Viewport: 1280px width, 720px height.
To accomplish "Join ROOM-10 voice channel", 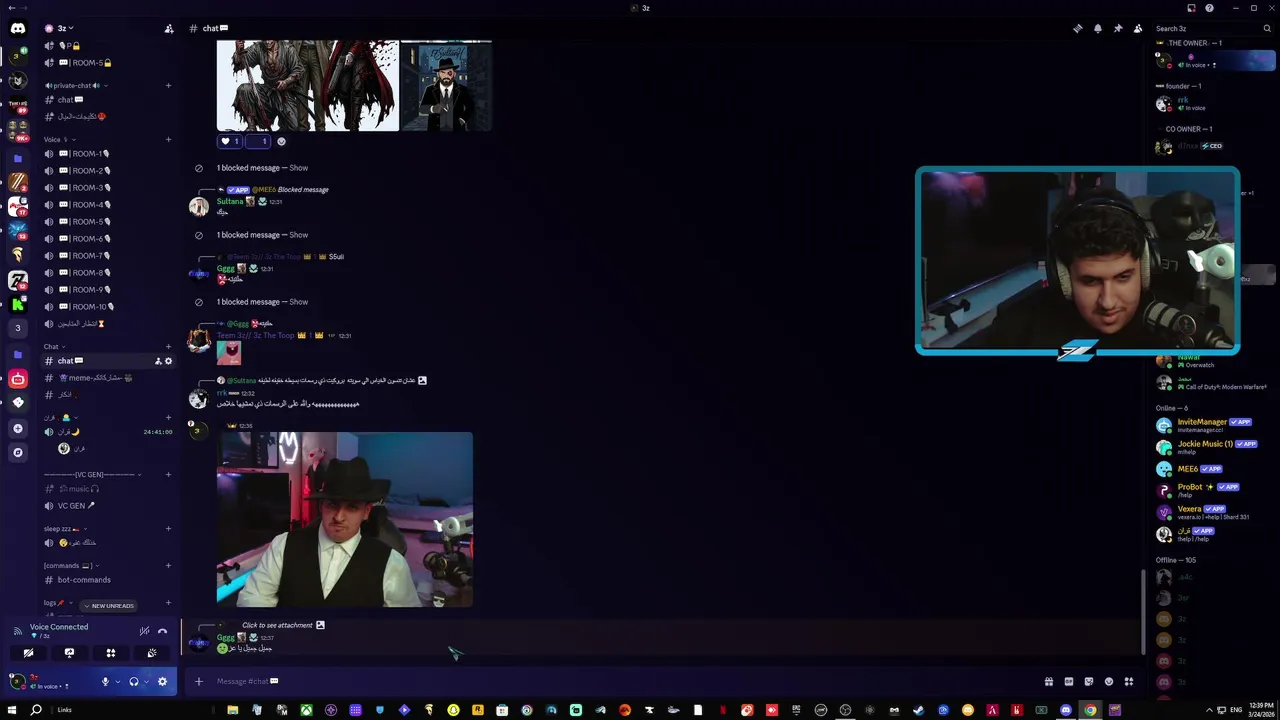I will tap(108, 306).
